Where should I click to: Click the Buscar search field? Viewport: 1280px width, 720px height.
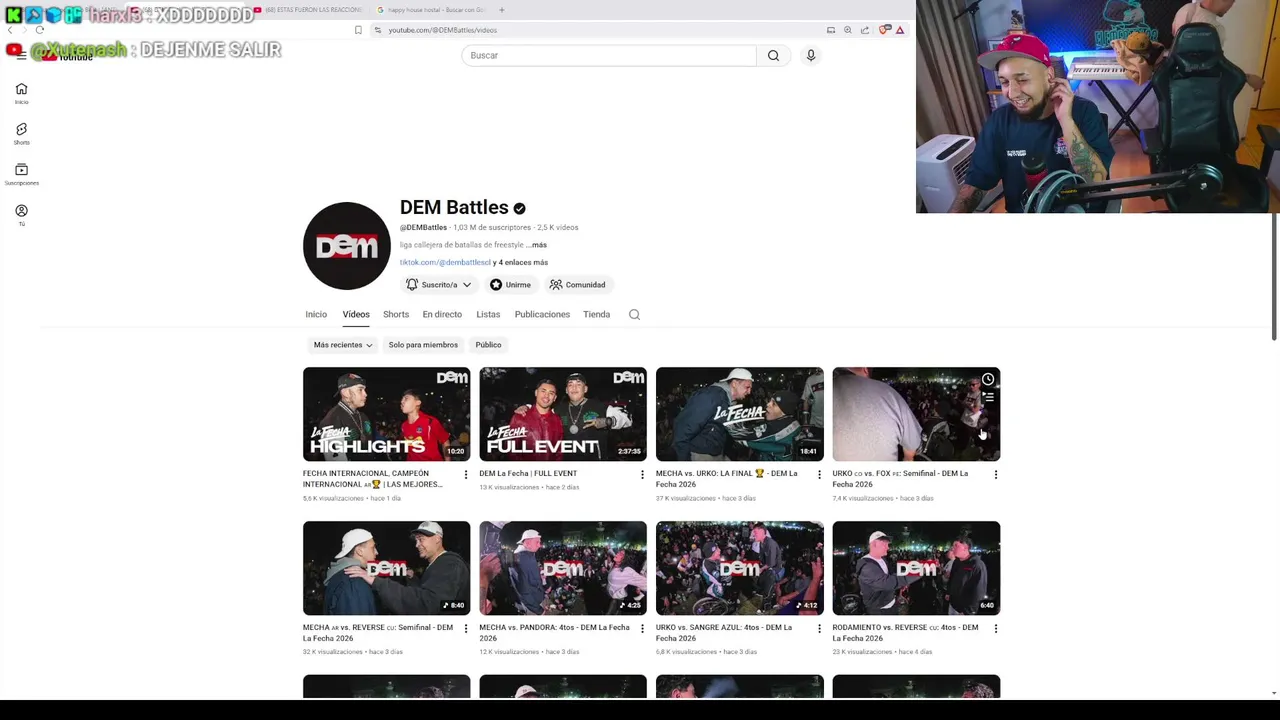click(x=609, y=55)
